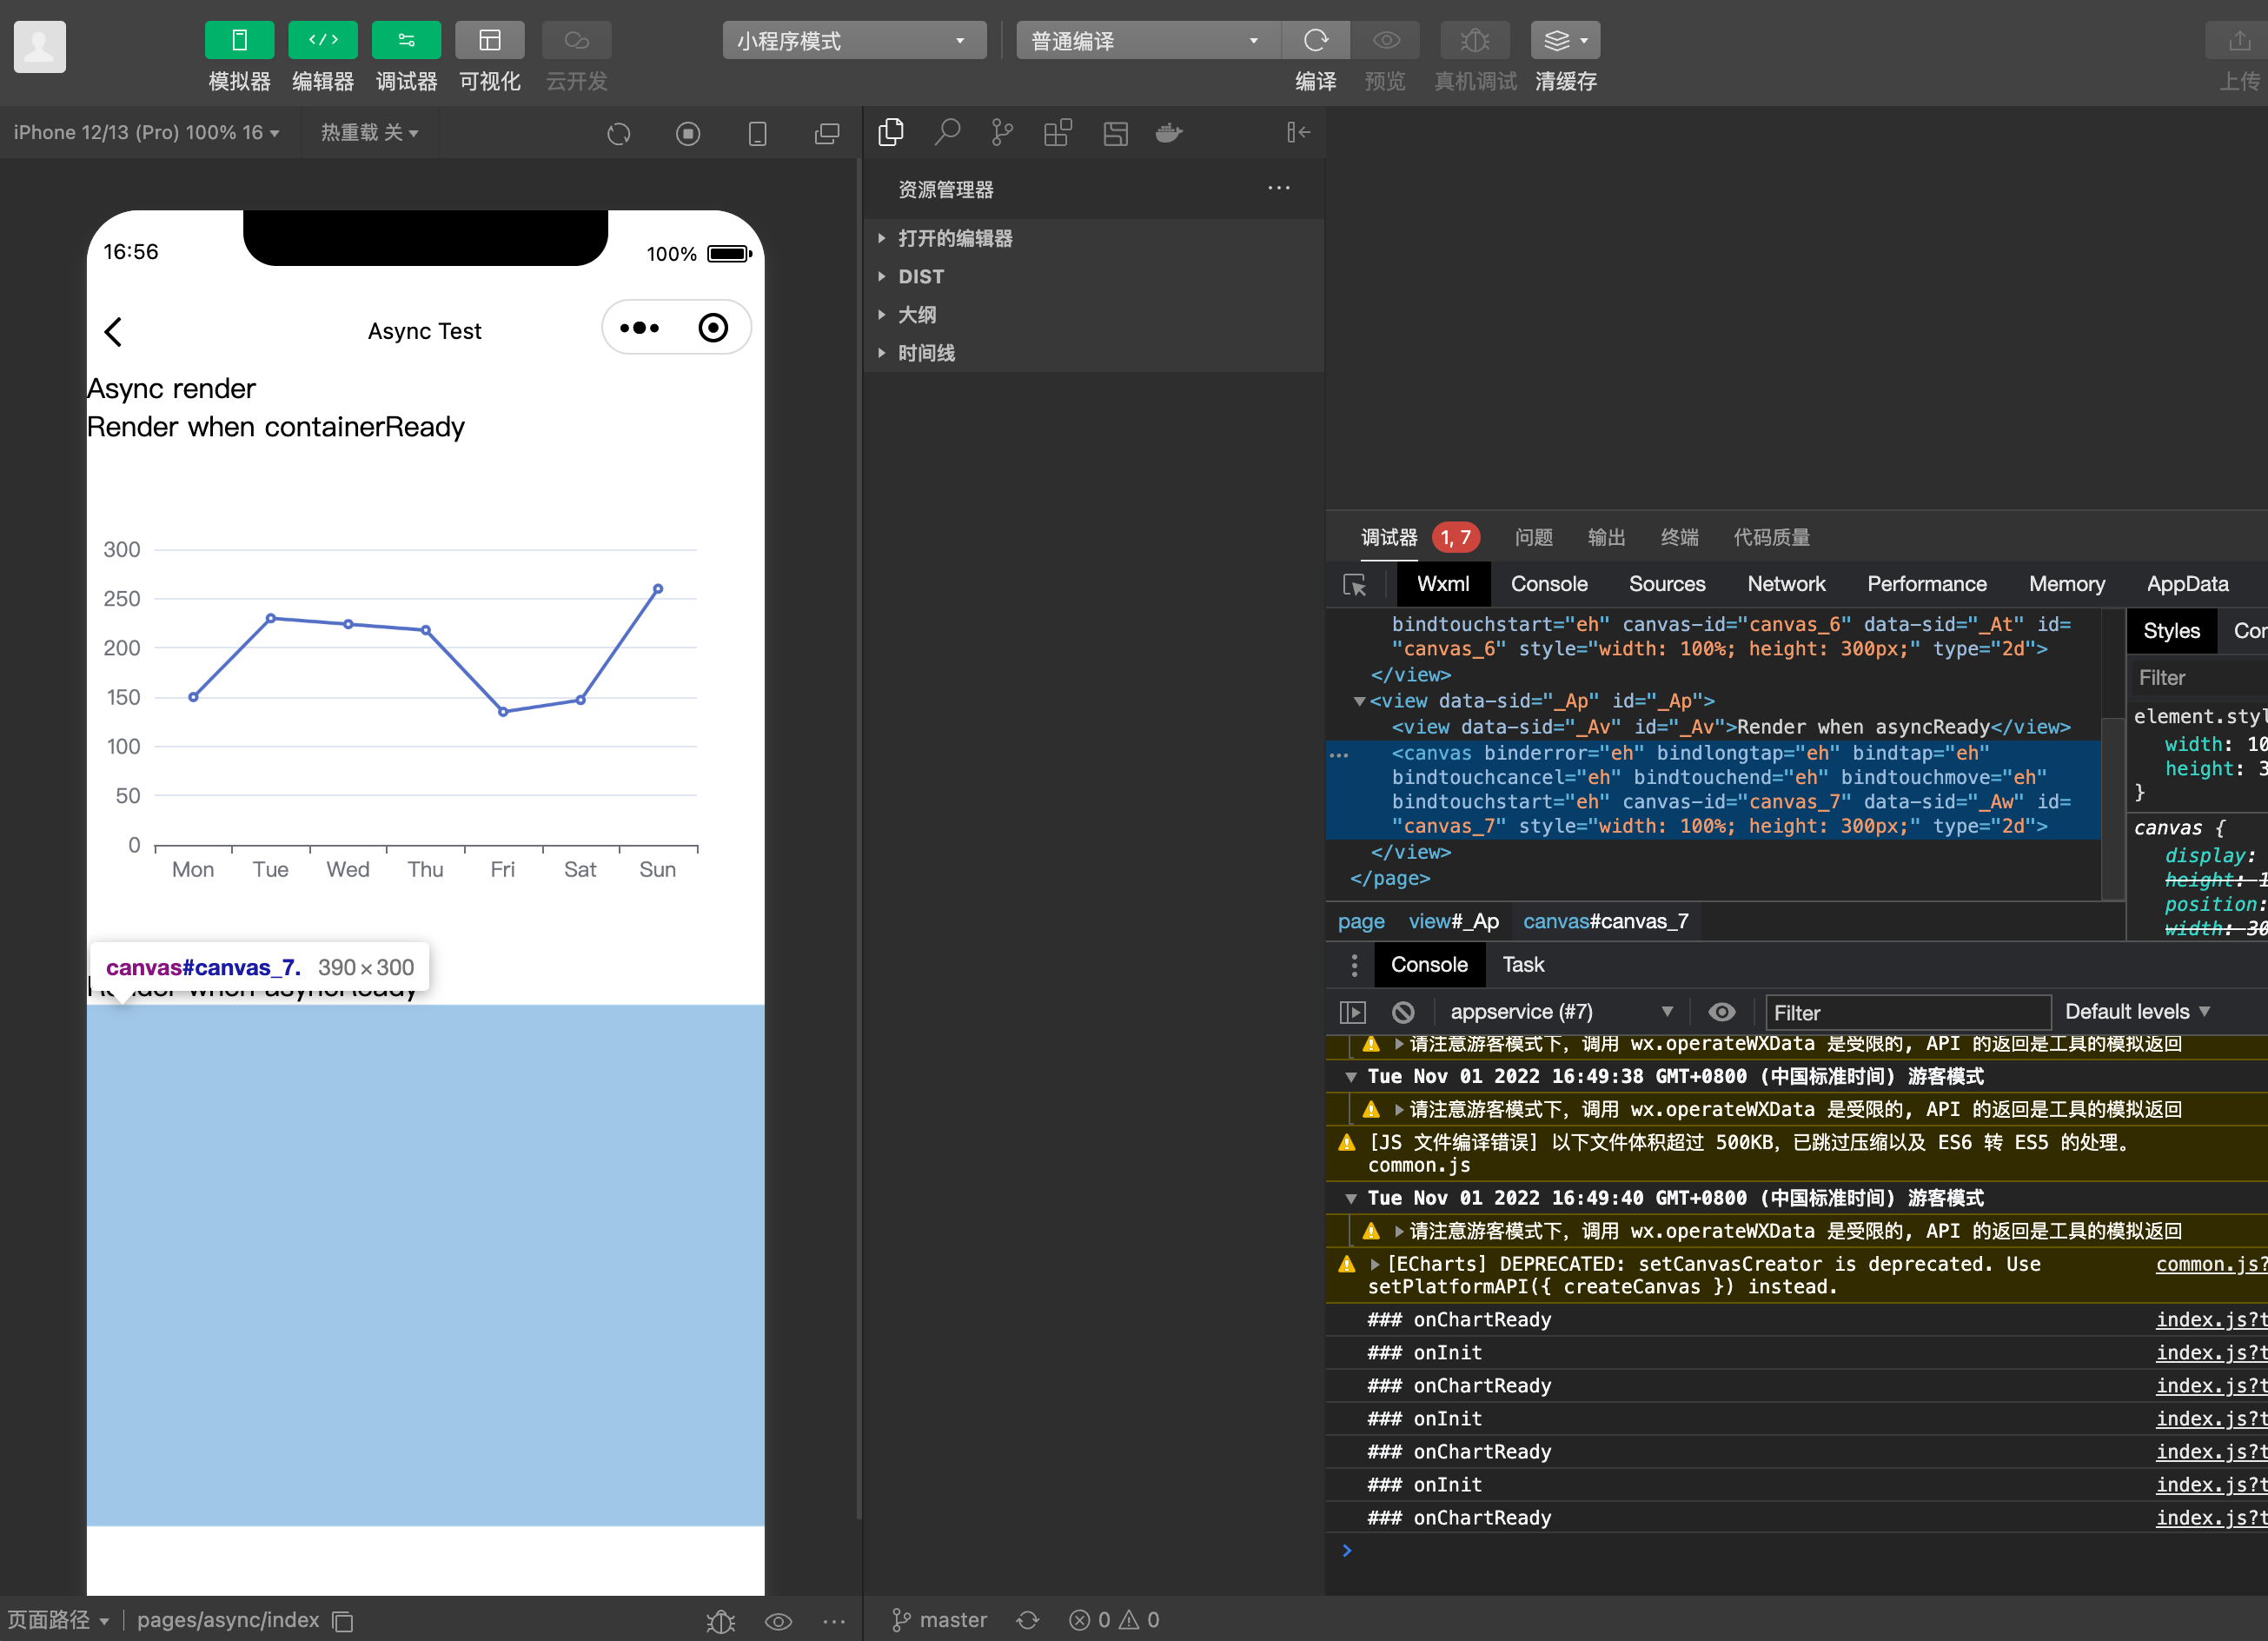Open the source control branch icon
The height and width of the screenshot is (1641, 2268).
(1002, 132)
